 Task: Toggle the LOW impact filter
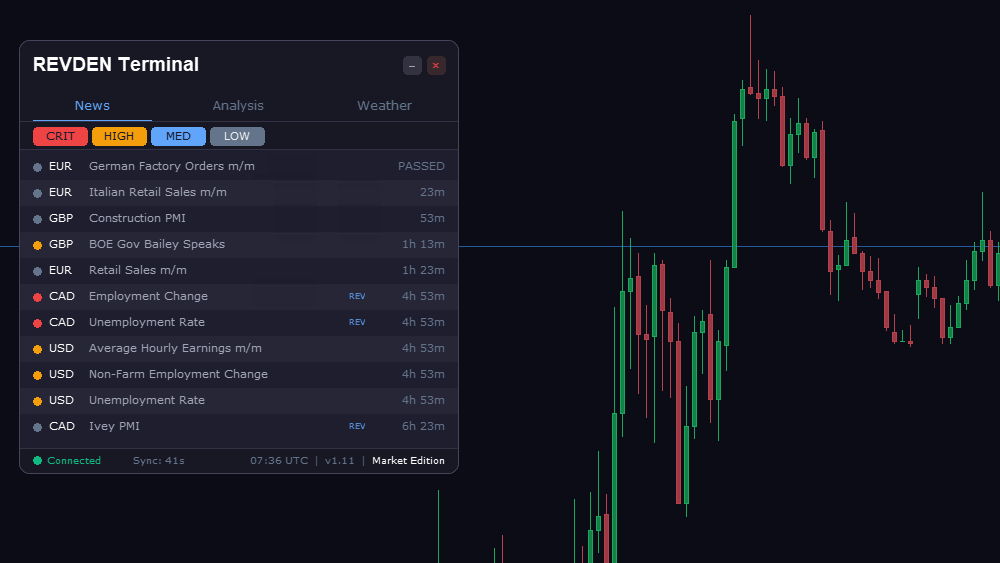point(237,136)
